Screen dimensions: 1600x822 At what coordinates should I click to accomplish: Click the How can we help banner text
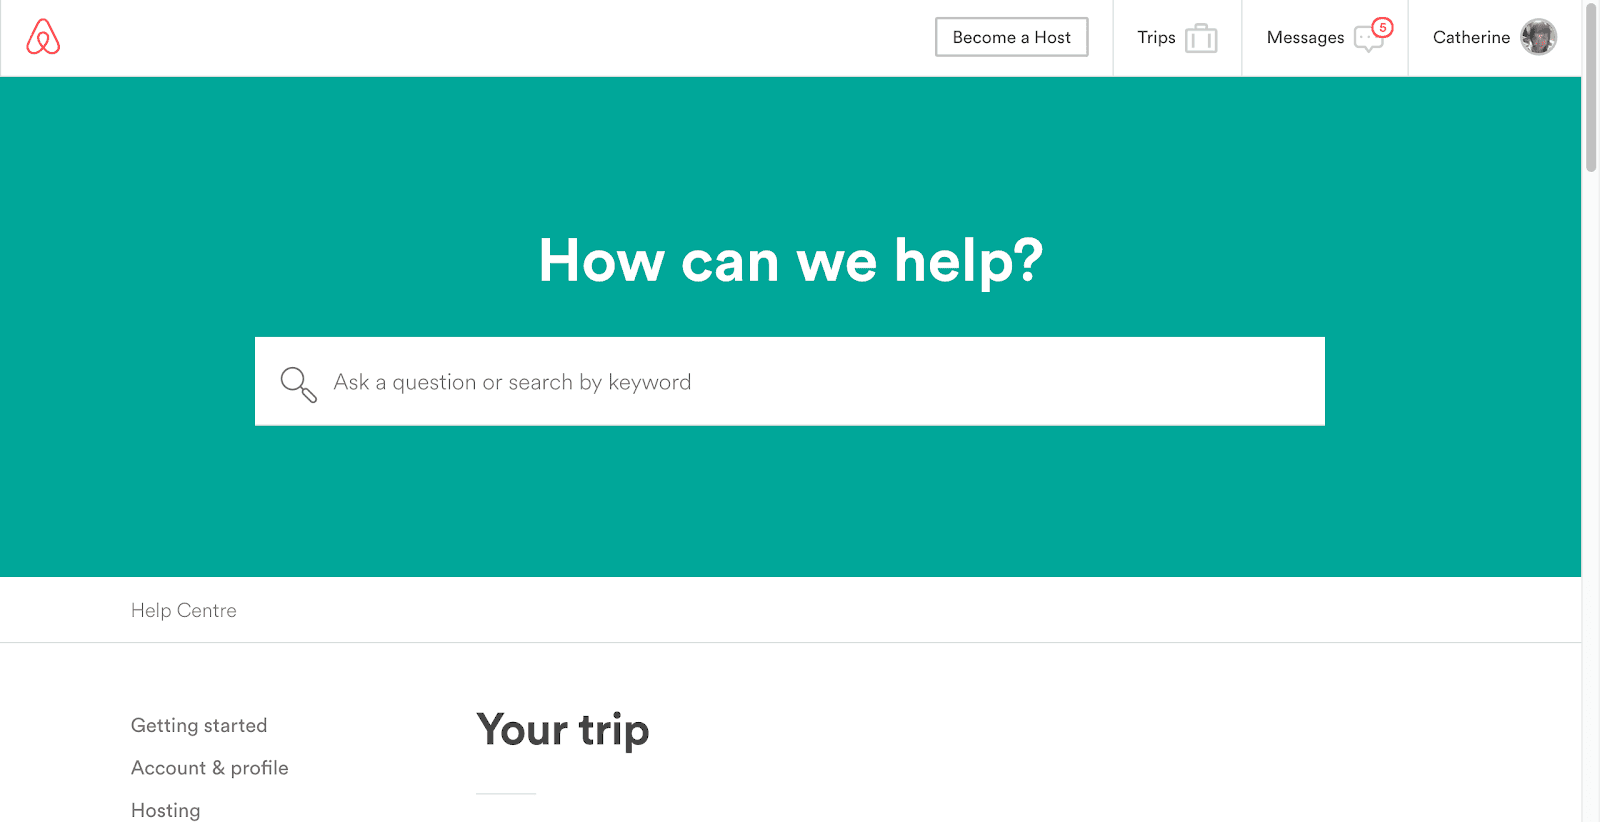click(789, 261)
